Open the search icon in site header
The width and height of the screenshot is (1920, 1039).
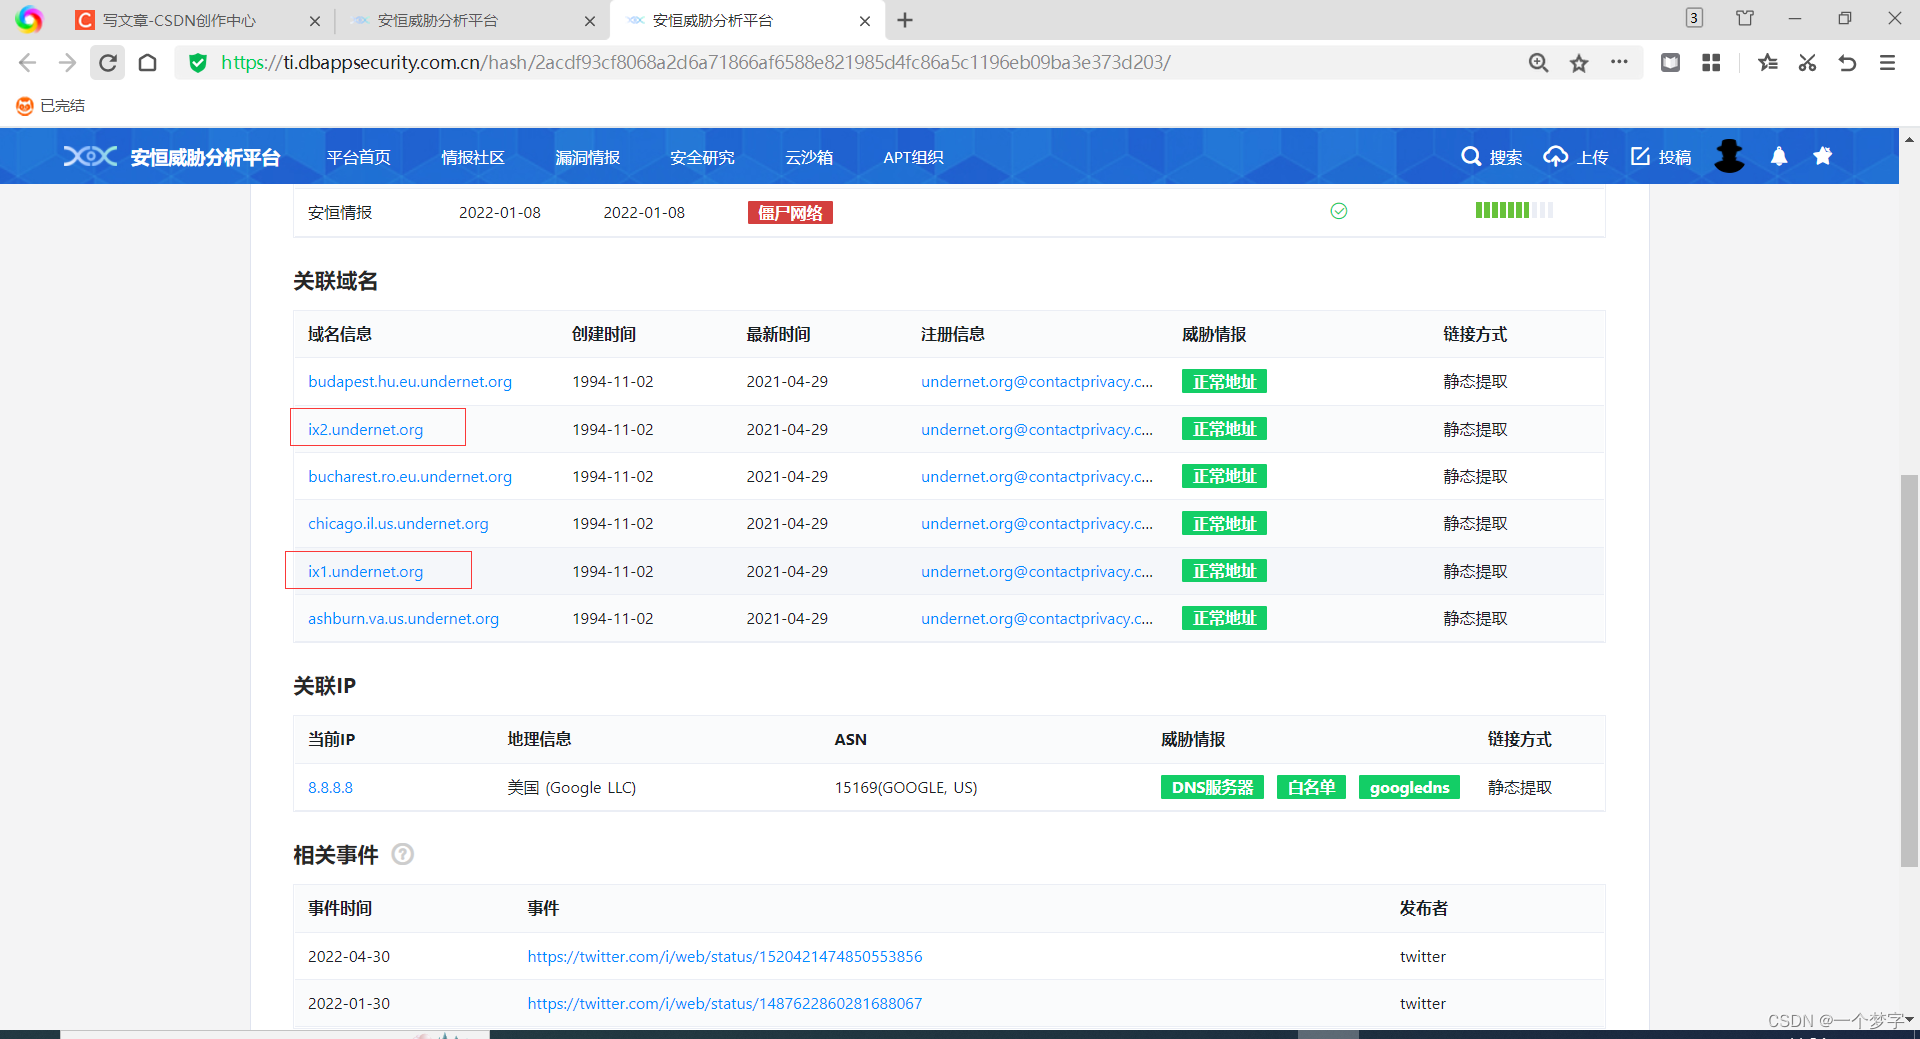[x=1471, y=156]
